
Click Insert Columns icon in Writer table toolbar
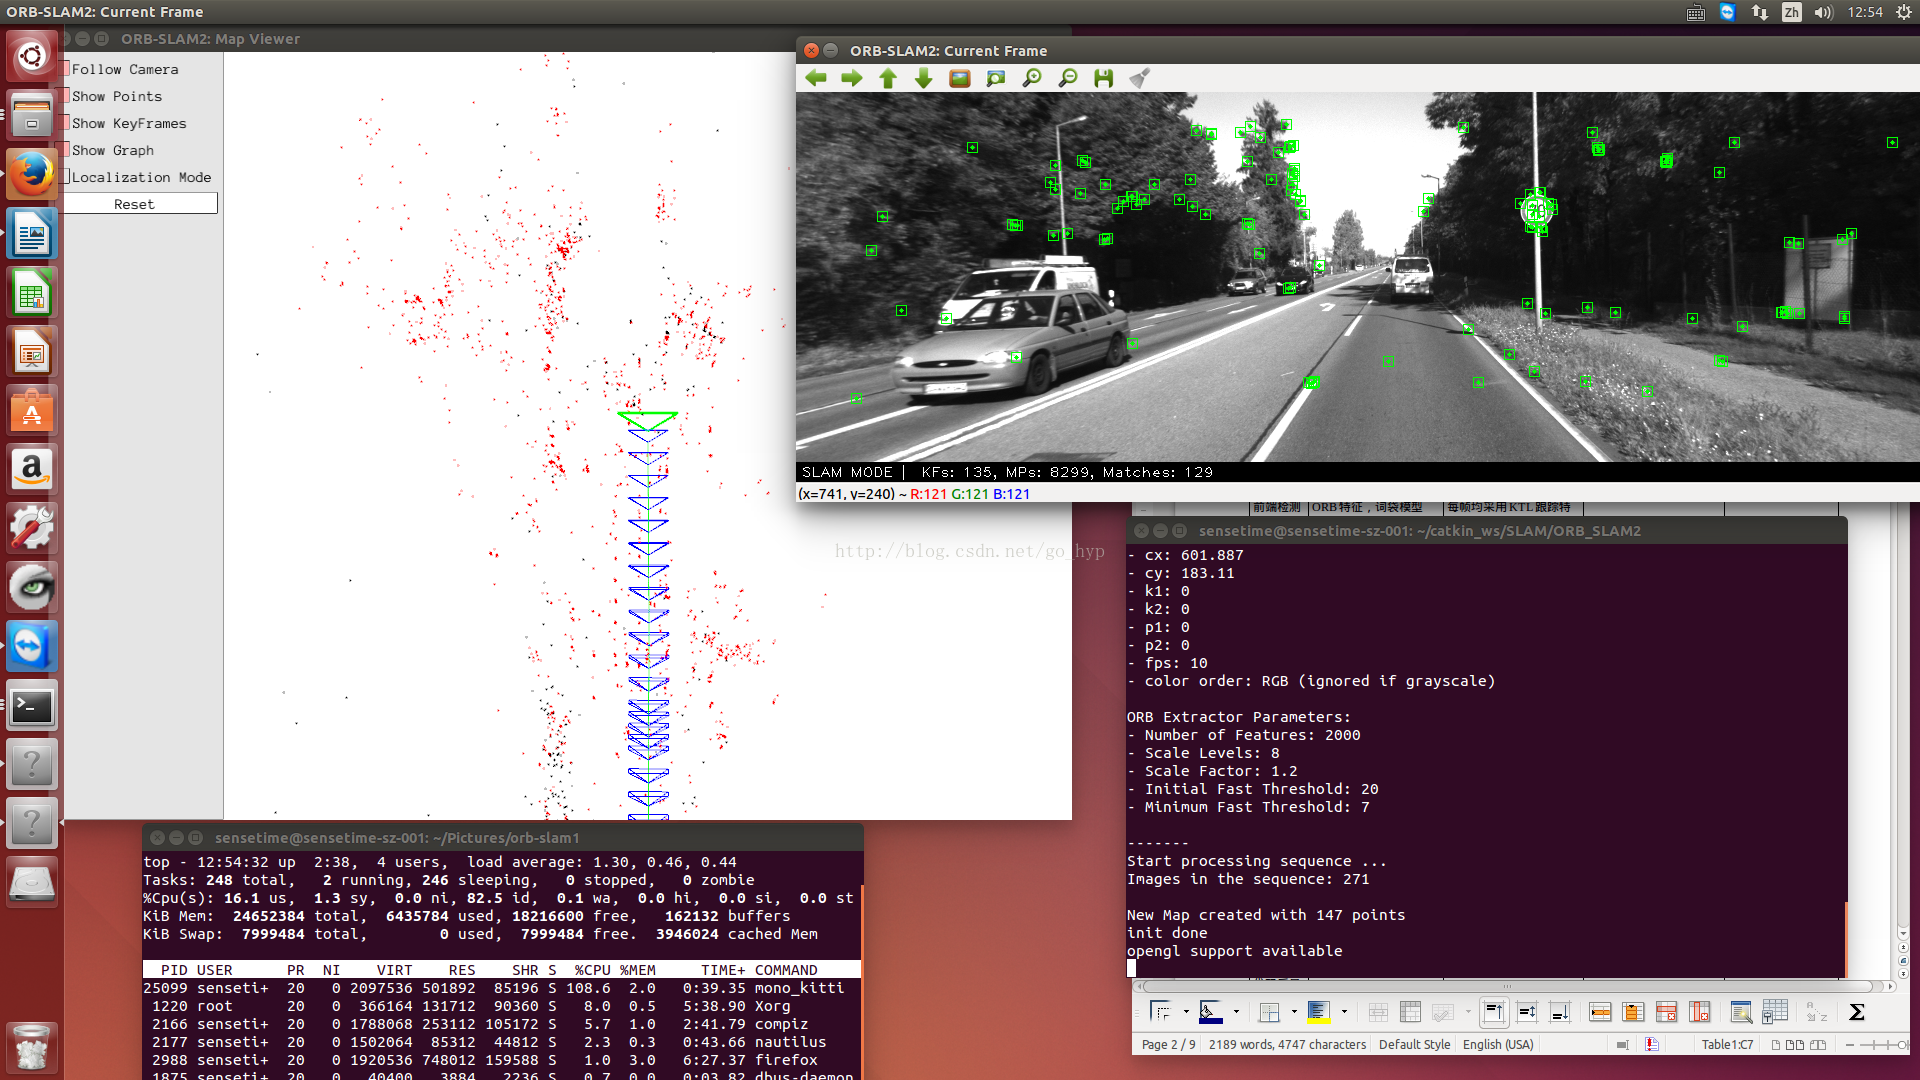[x=1633, y=1012]
